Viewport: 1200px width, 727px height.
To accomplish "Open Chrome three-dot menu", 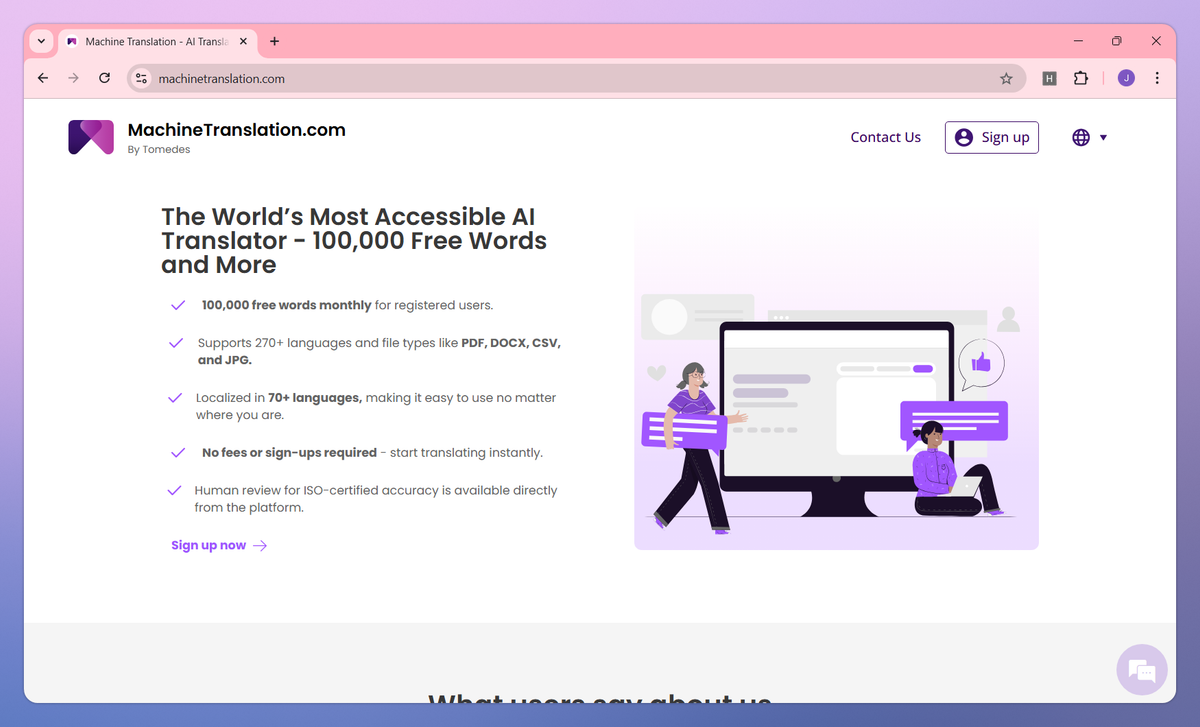I will (1157, 78).
